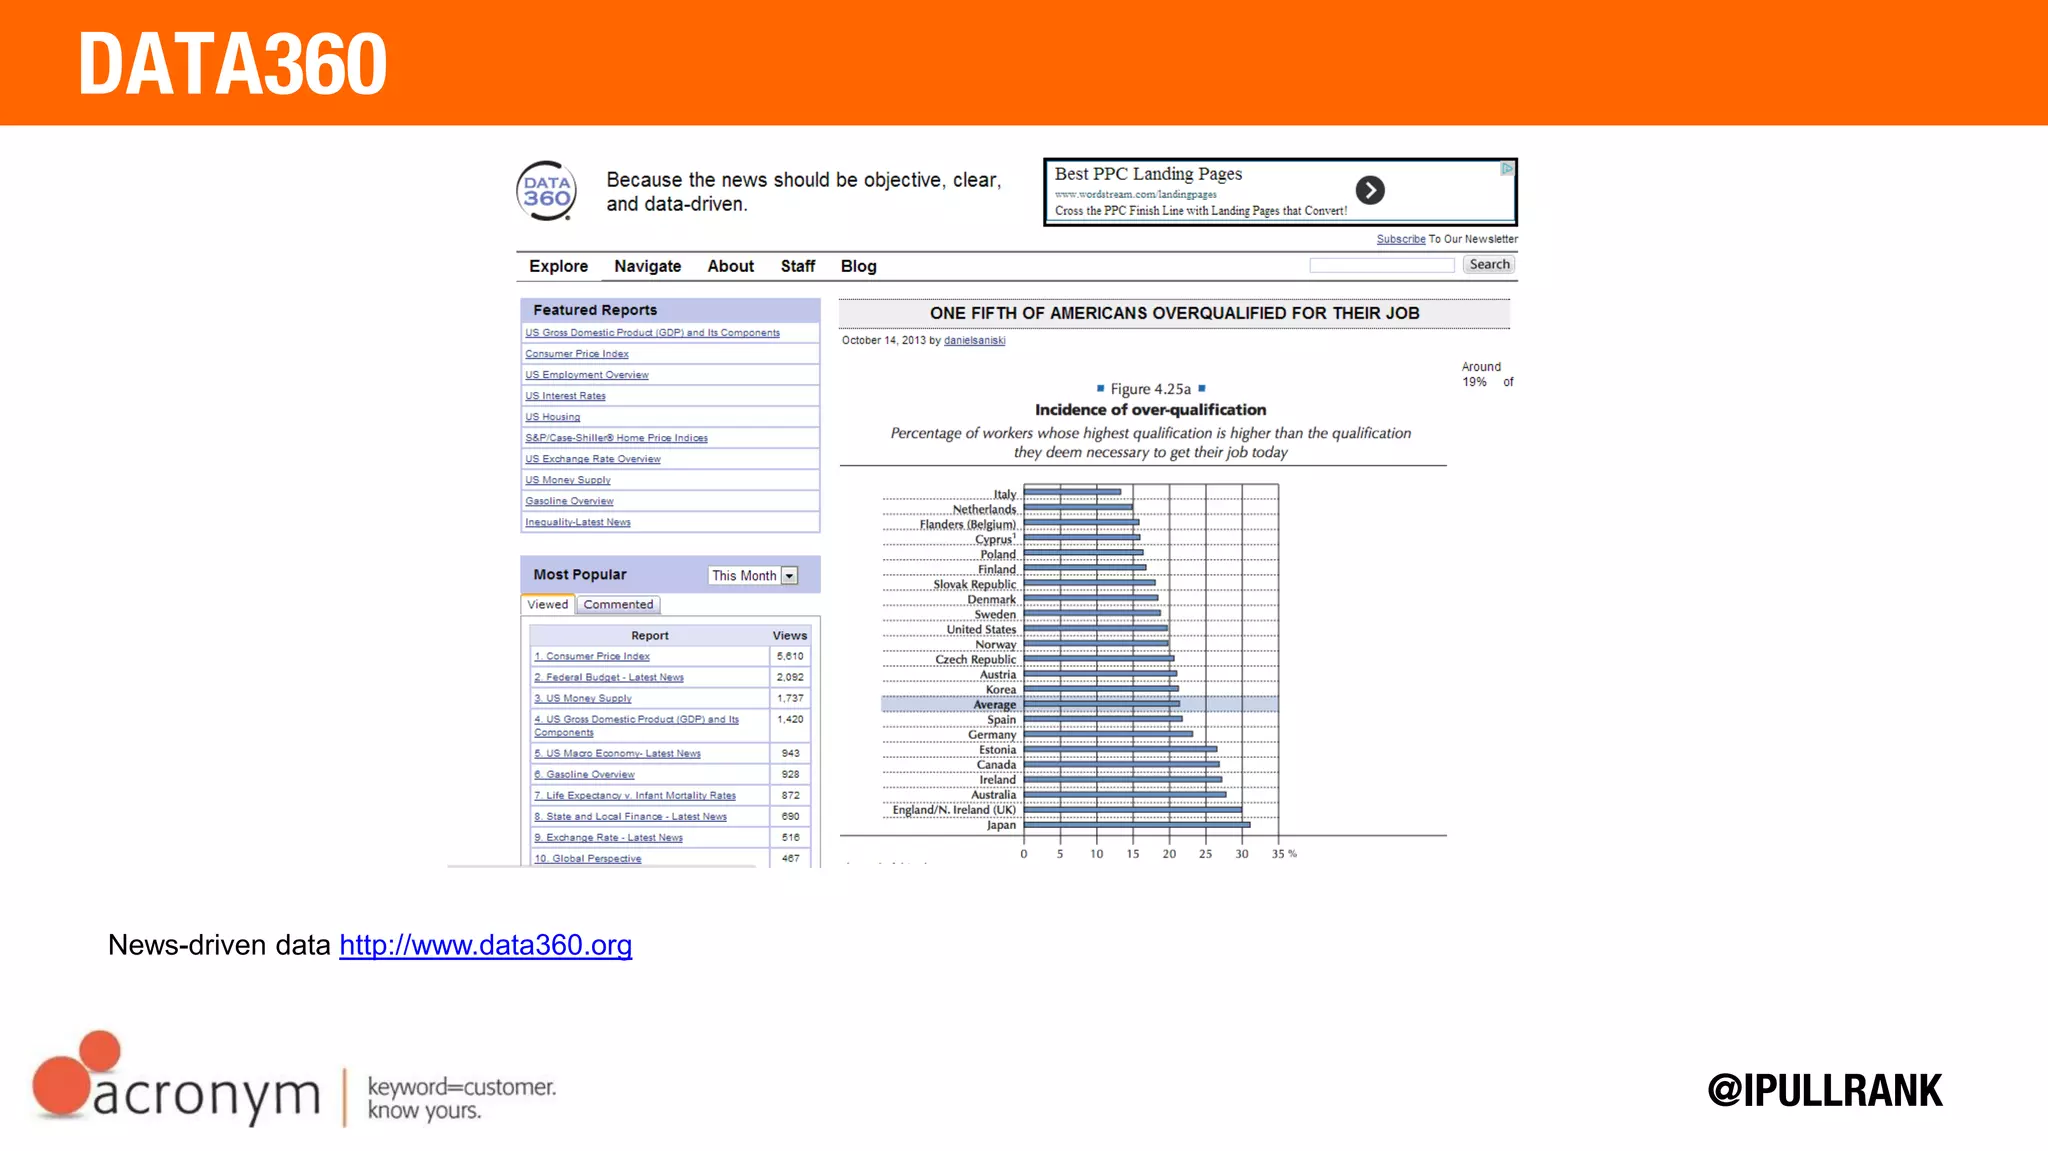Screen dimensions: 2048x1151
Task: Open the This Month dropdown
Action: click(744, 576)
